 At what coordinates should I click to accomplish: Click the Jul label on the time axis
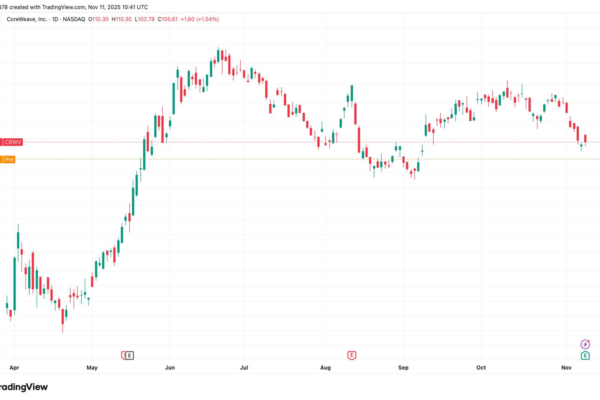tap(244, 368)
